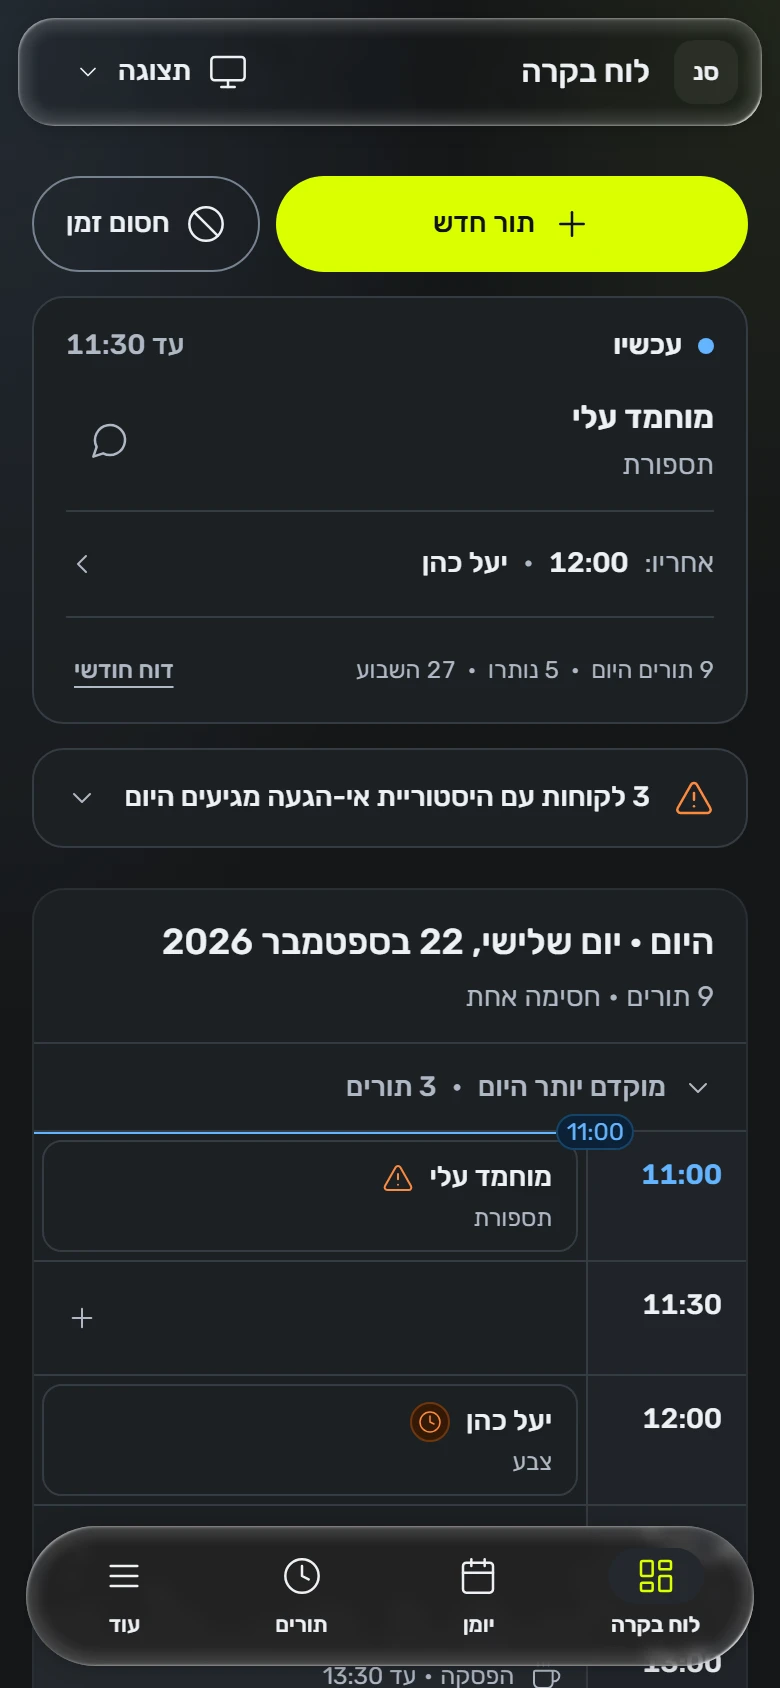780x1688 pixels.
Task: Create a new appointment with תור חדש
Action: tap(512, 224)
